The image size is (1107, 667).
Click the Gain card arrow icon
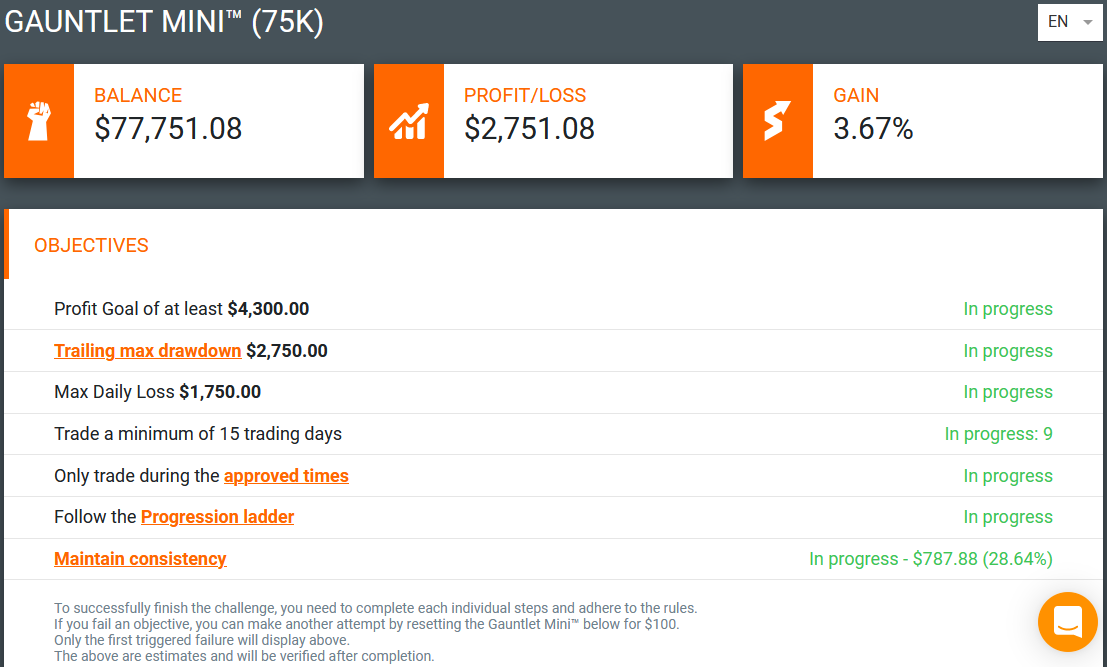tap(777, 121)
